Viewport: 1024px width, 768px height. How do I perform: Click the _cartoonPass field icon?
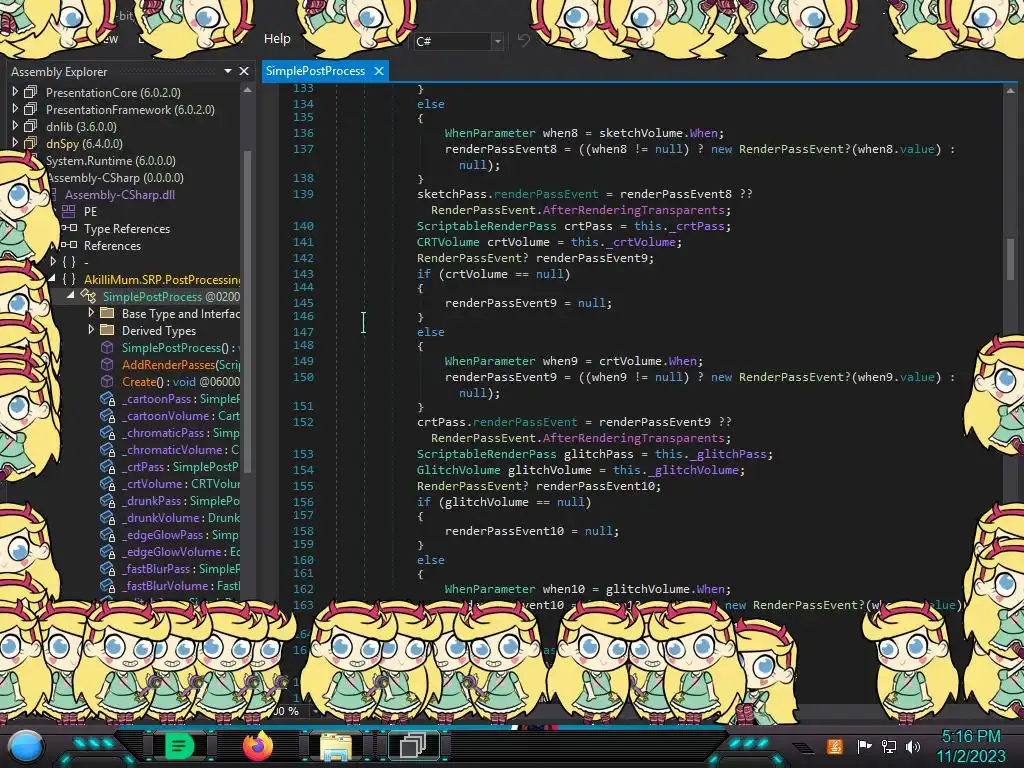108,399
